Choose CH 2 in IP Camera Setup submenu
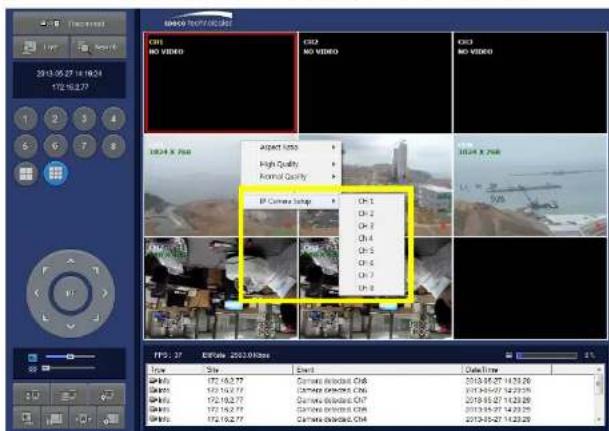 (x=372, y=214)
